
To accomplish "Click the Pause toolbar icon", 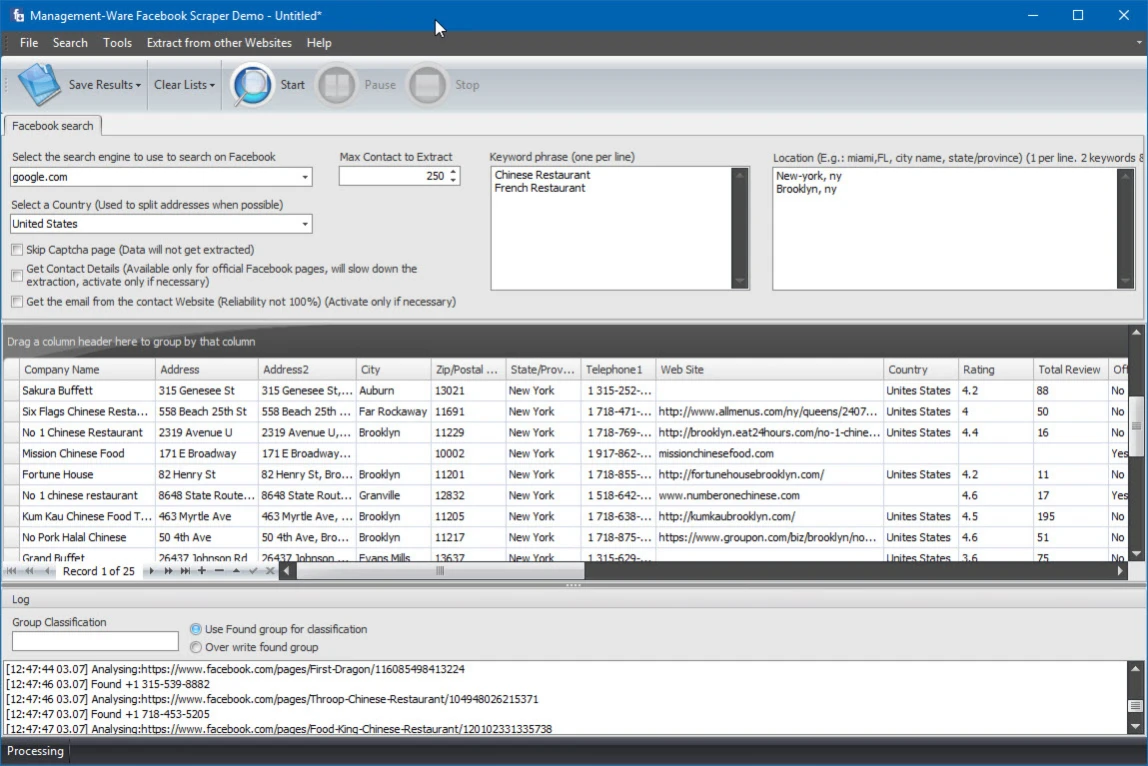I will click(x=336, y=85).
